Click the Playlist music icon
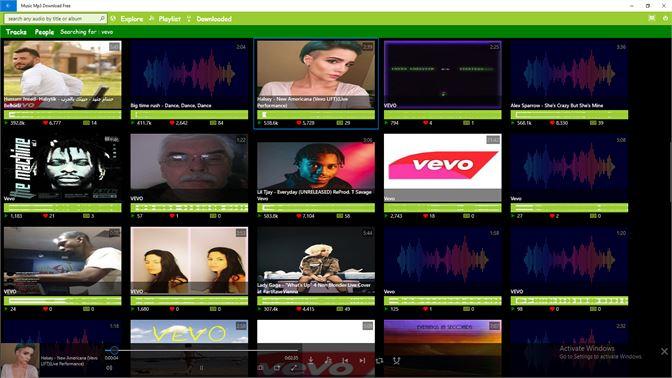Screen dimensions: 672x378 click(x=151, y=18)
